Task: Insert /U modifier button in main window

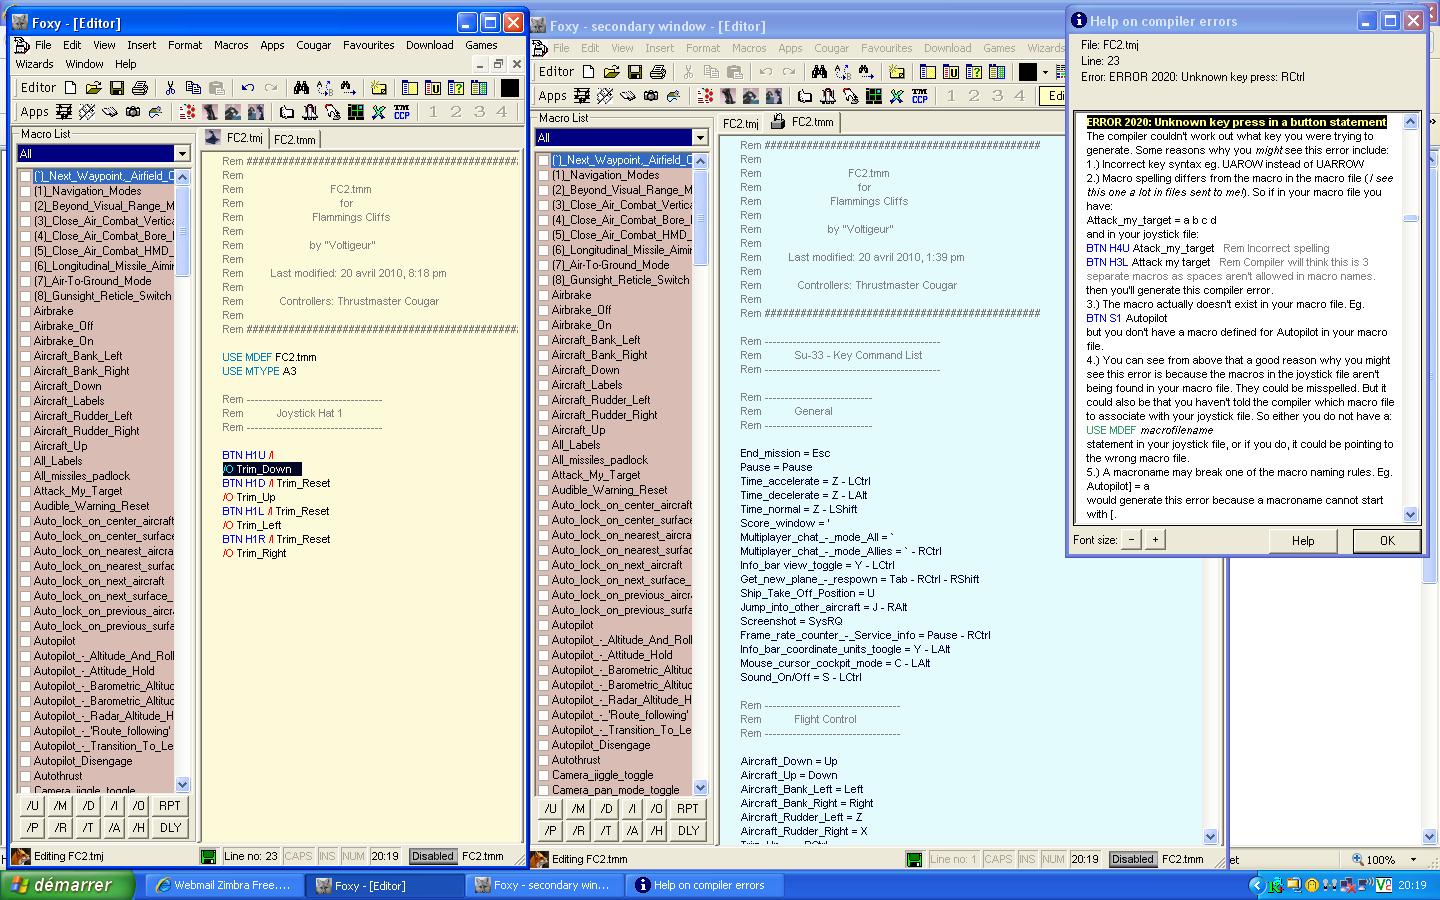Action: 33,806
